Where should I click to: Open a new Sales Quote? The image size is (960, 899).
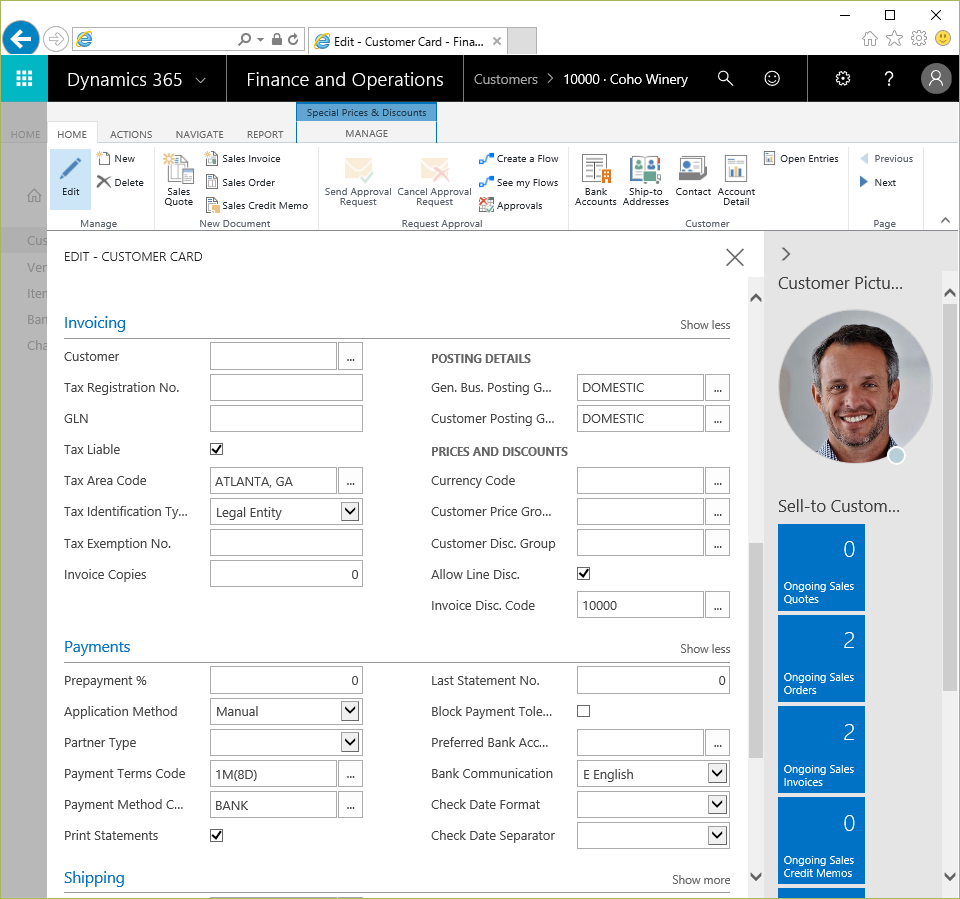[178, 179]
